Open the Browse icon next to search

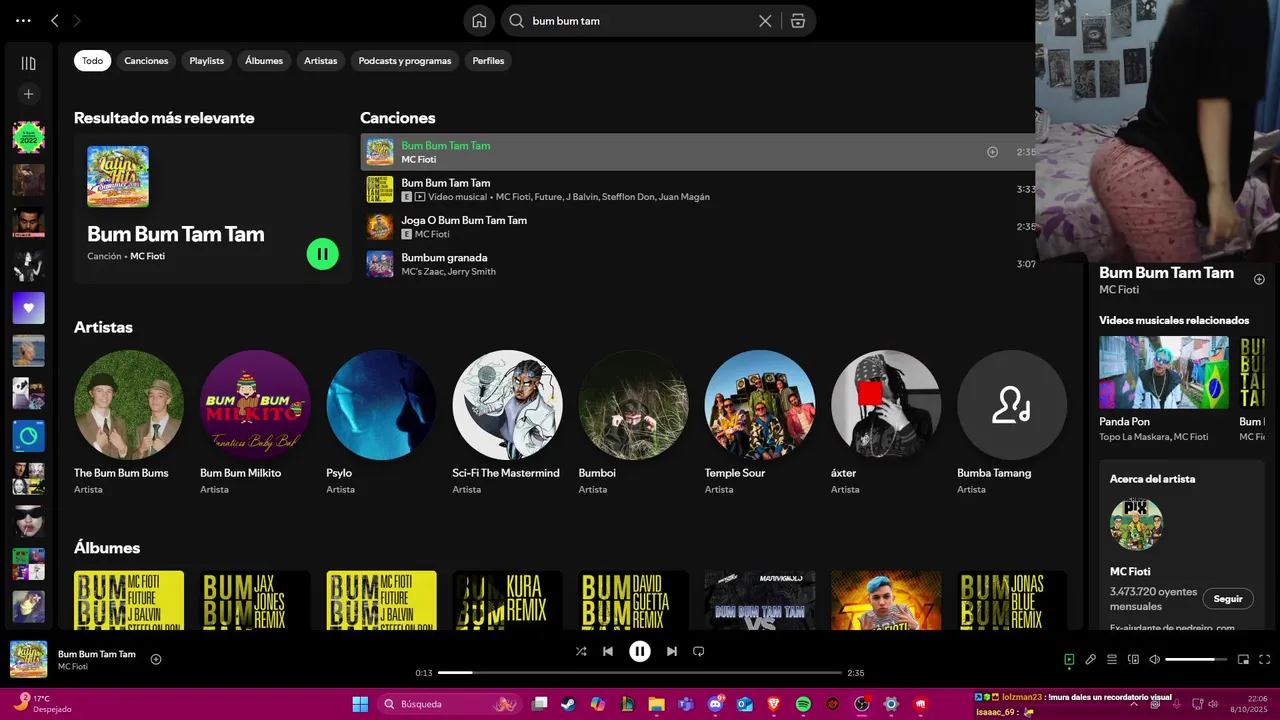[797, 21]
